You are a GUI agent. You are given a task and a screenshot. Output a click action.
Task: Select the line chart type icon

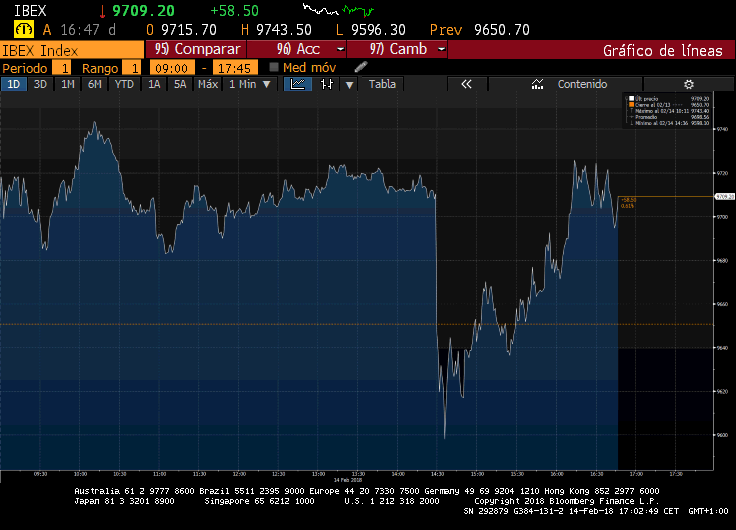[x=298, y=84]
